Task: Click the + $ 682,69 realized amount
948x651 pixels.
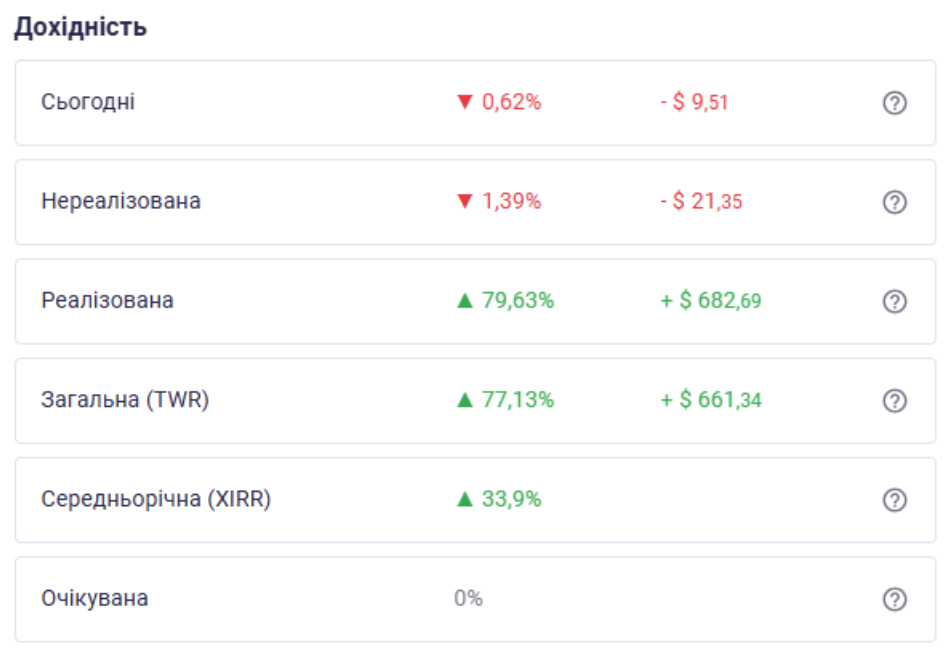Action: [711, 301]
